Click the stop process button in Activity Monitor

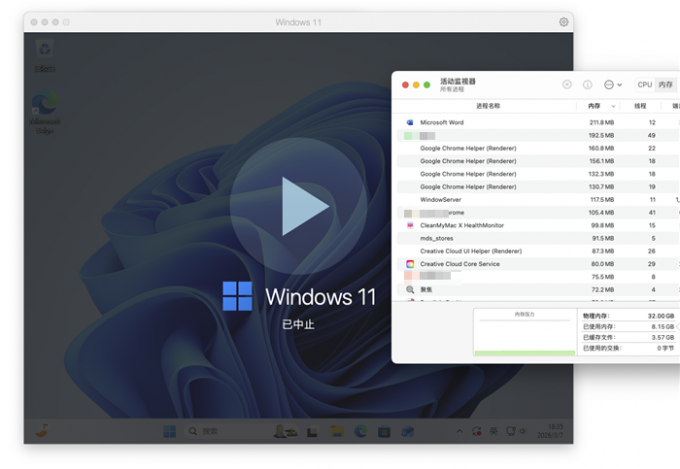point(567,85)
